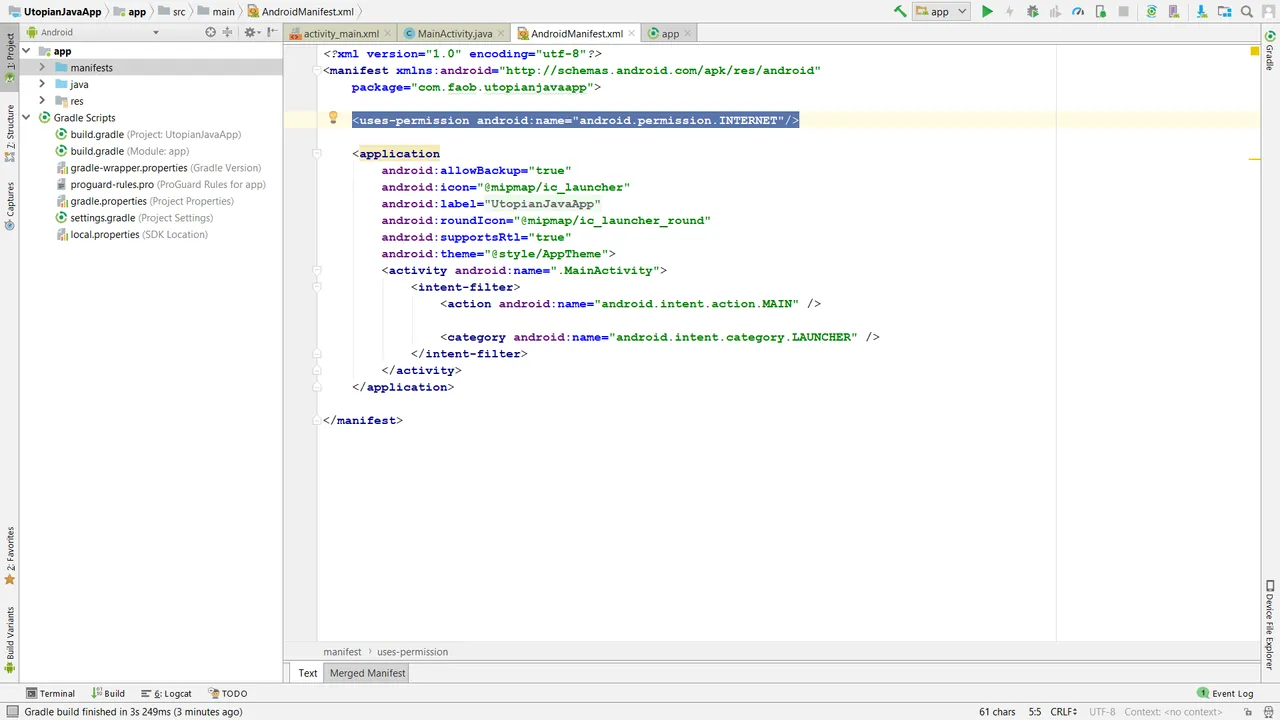The height and width of the screenshot is (720, 1280).
Task: Toggle the Captures side tab
Action: tap(10, 206)
